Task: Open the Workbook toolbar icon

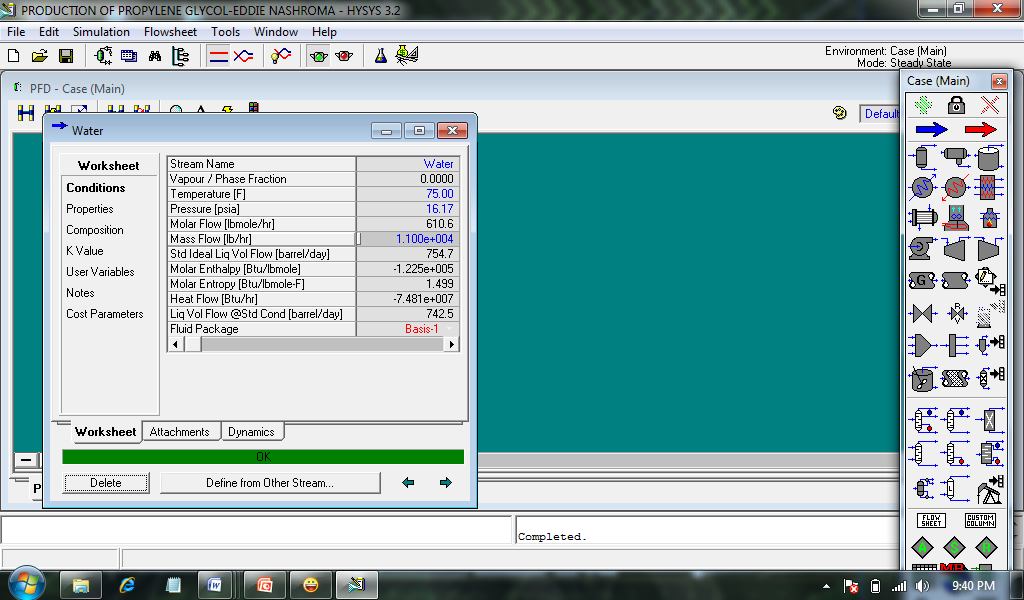Action: pos(129,56)
